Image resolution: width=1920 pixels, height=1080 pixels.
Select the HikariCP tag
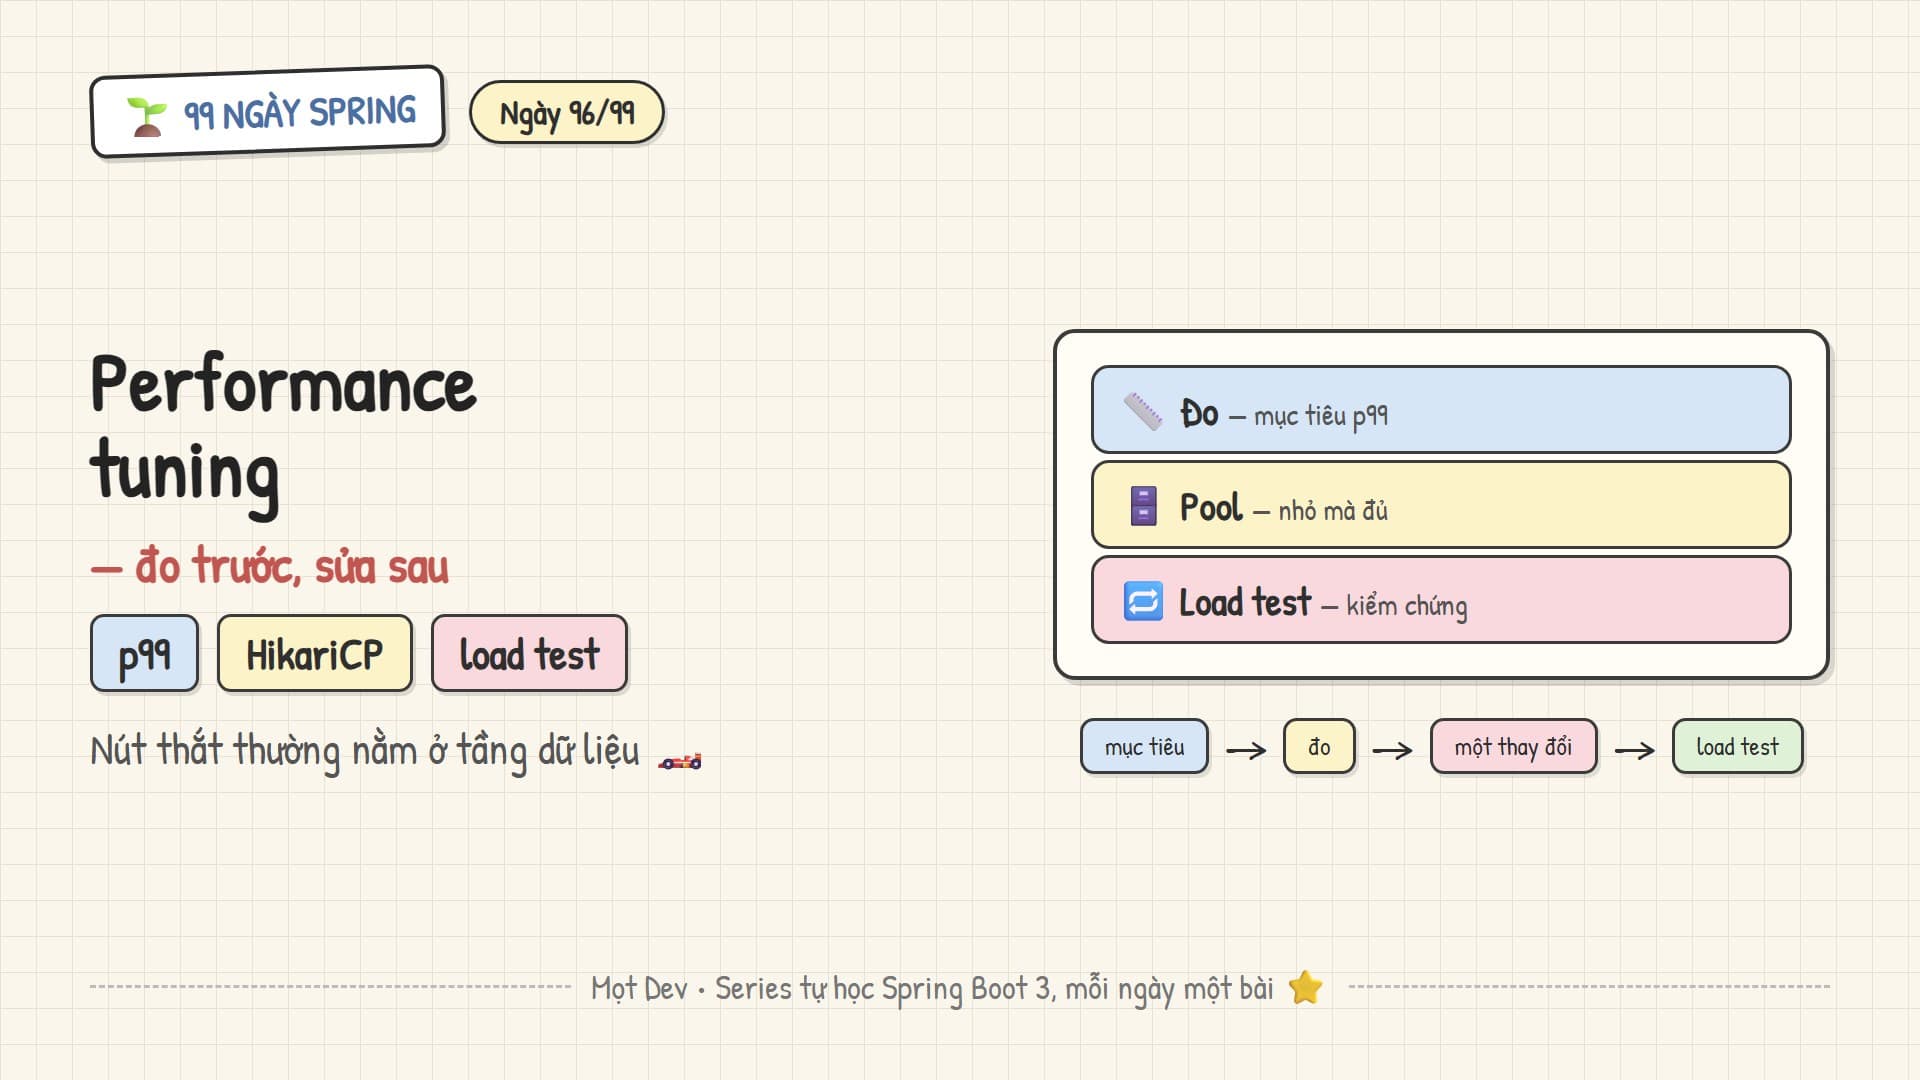pyautogui.click(x=315, y=654)
